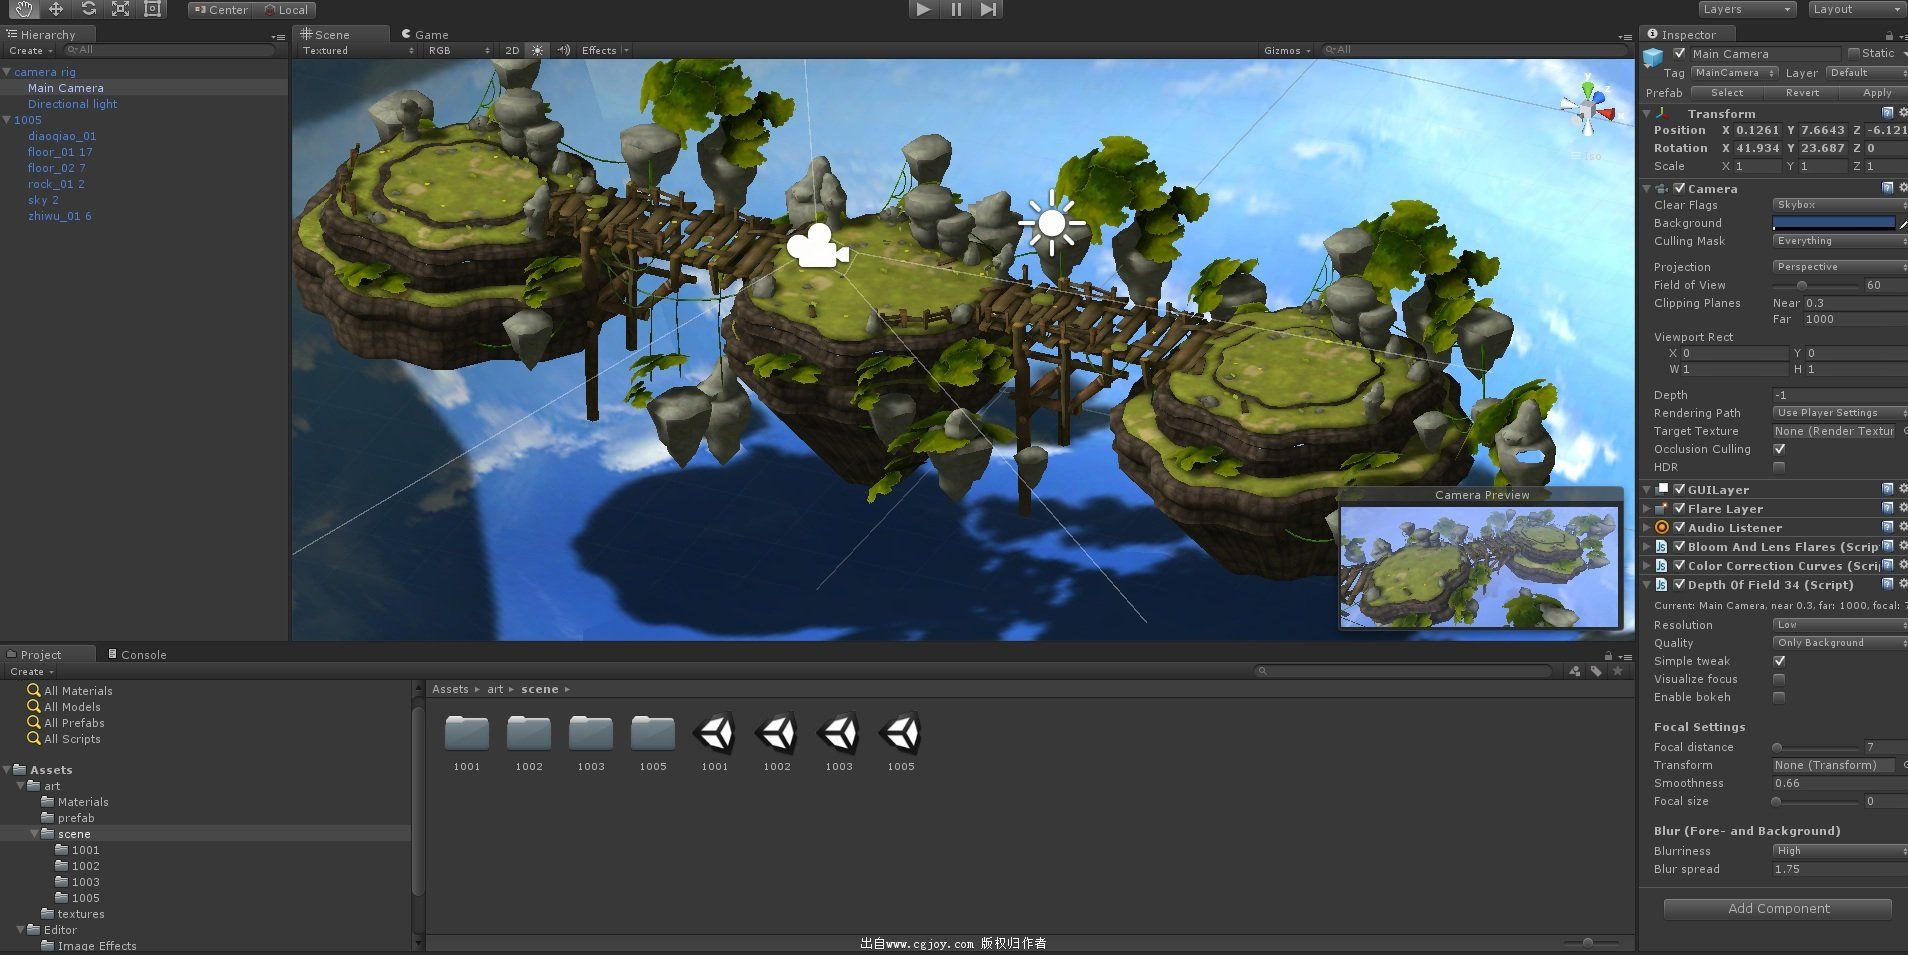This screenshot has height=955, width=1908.
Task: Collapse the Transform component
Action: click(1647, 114)
